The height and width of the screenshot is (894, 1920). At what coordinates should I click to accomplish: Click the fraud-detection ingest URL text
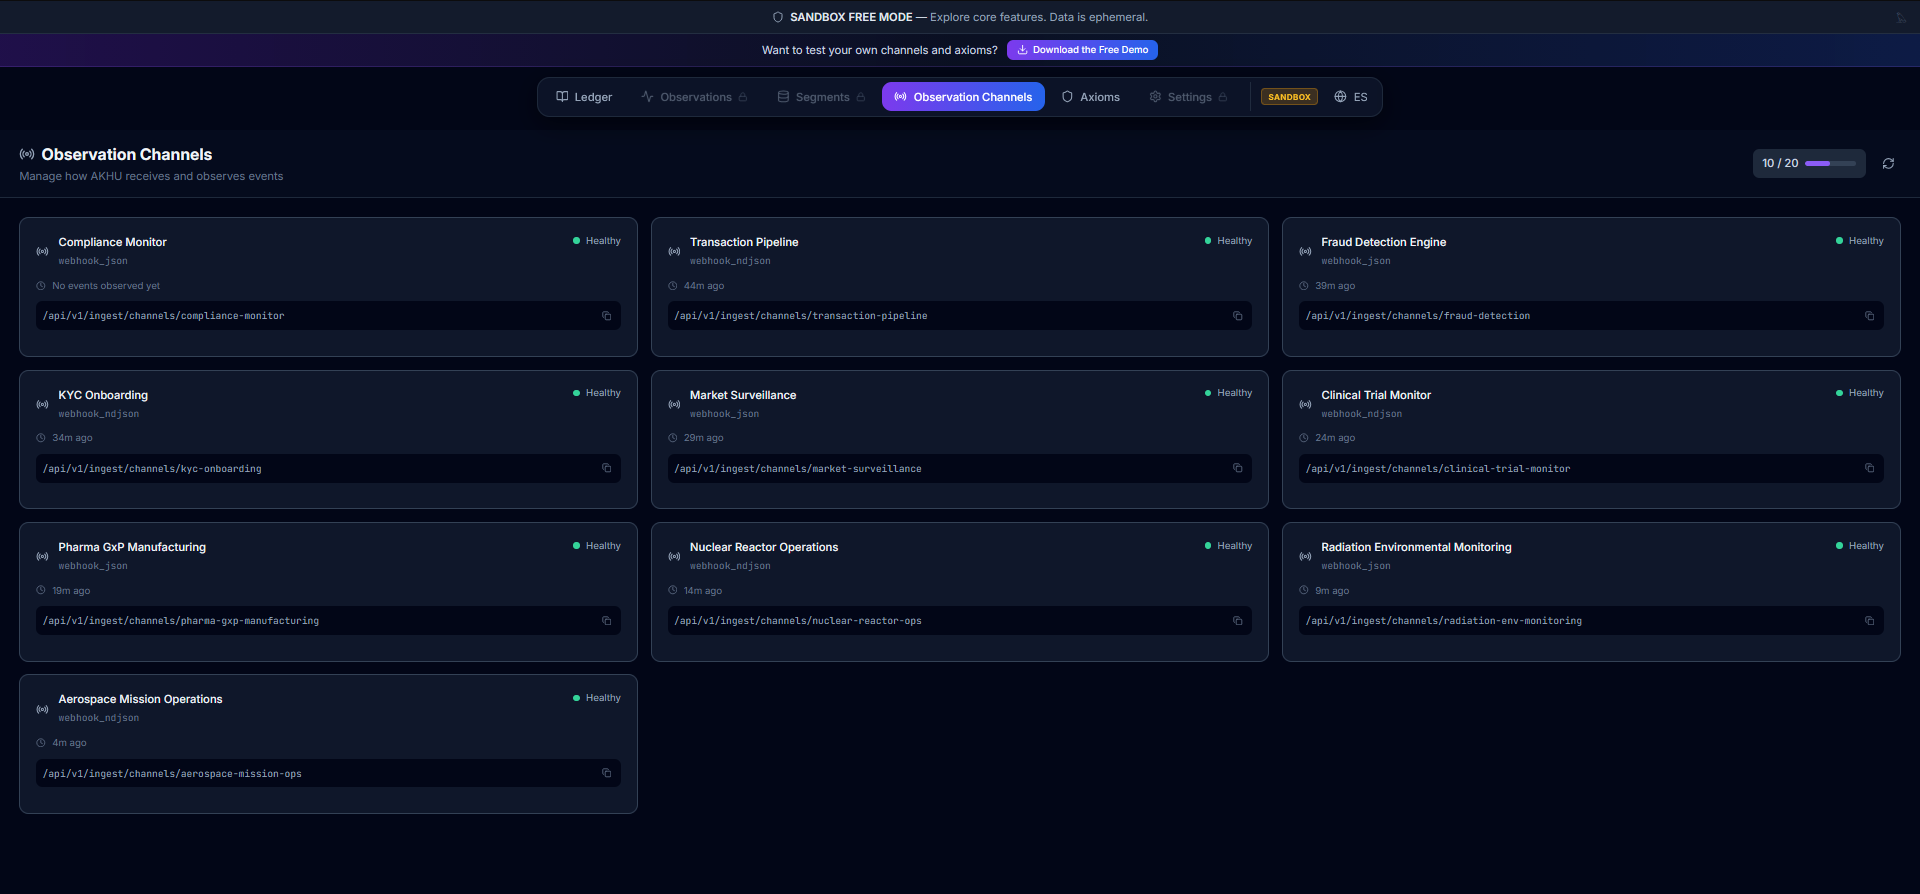click(x=1418, y=316)
